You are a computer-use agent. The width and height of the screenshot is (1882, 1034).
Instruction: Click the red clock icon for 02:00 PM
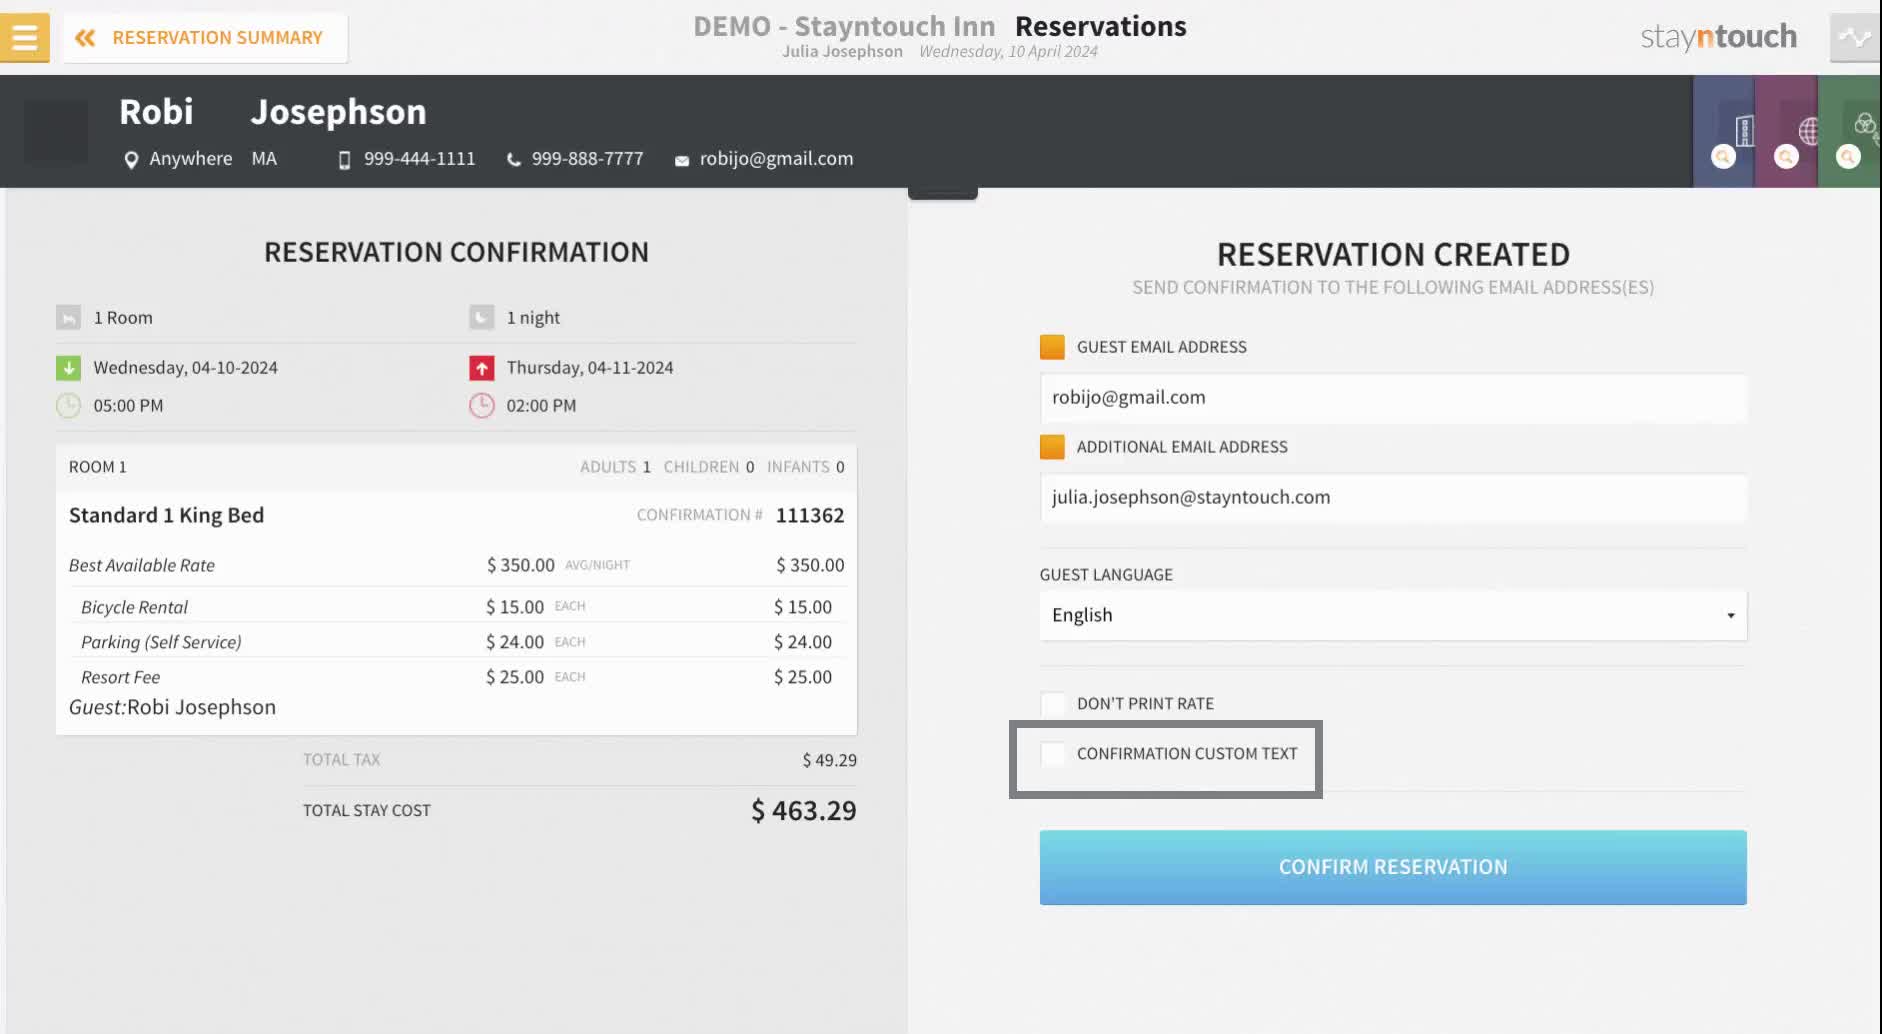coord(482,406)
